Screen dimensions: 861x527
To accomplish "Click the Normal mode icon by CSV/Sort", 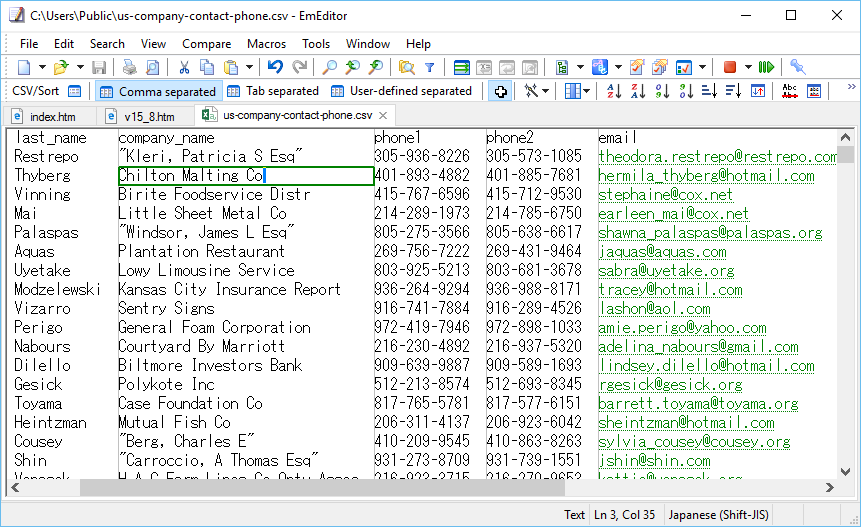I will pyautogui.click(x=75, y=91).
